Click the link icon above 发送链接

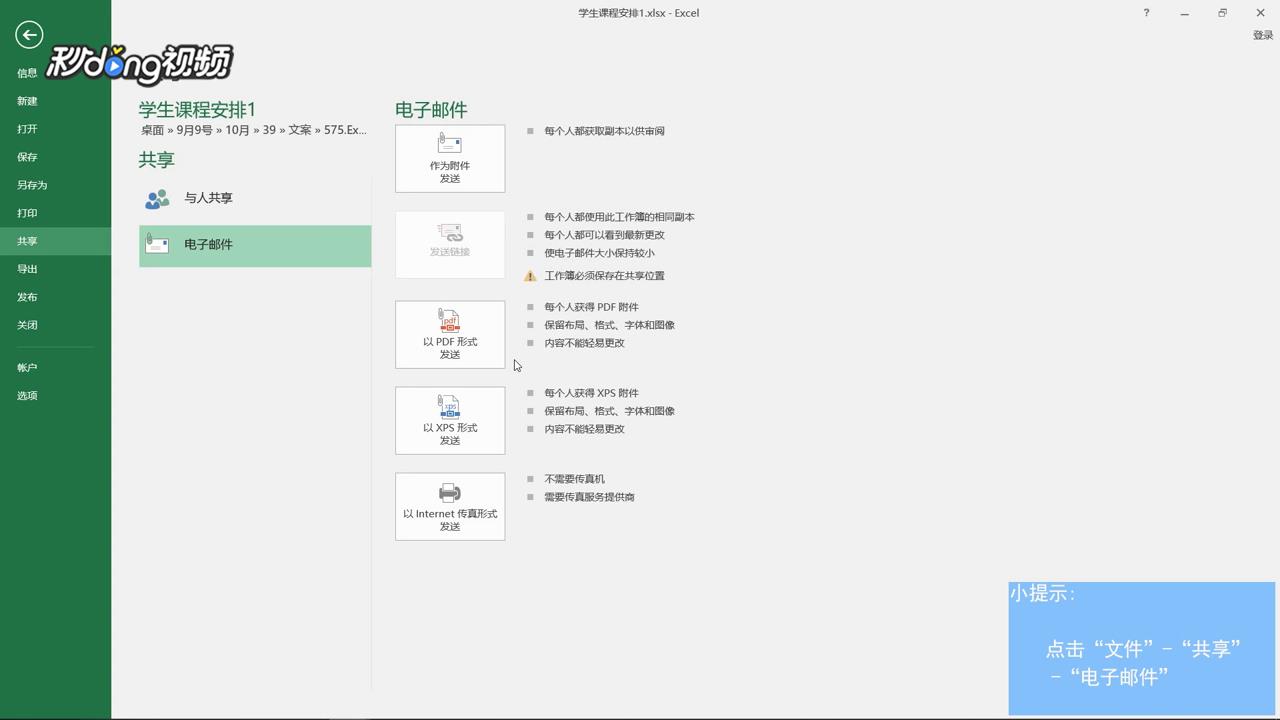tap(450, 232)
